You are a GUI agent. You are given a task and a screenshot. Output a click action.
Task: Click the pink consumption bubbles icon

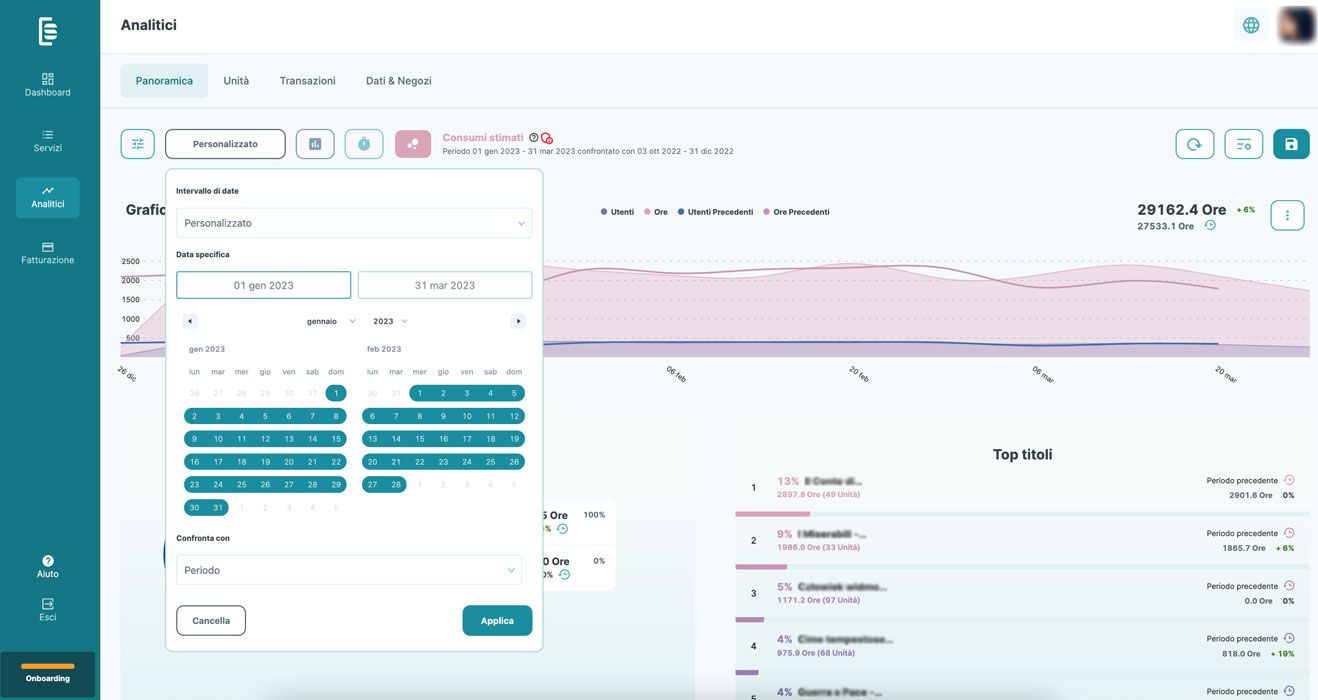click(413, 144)
